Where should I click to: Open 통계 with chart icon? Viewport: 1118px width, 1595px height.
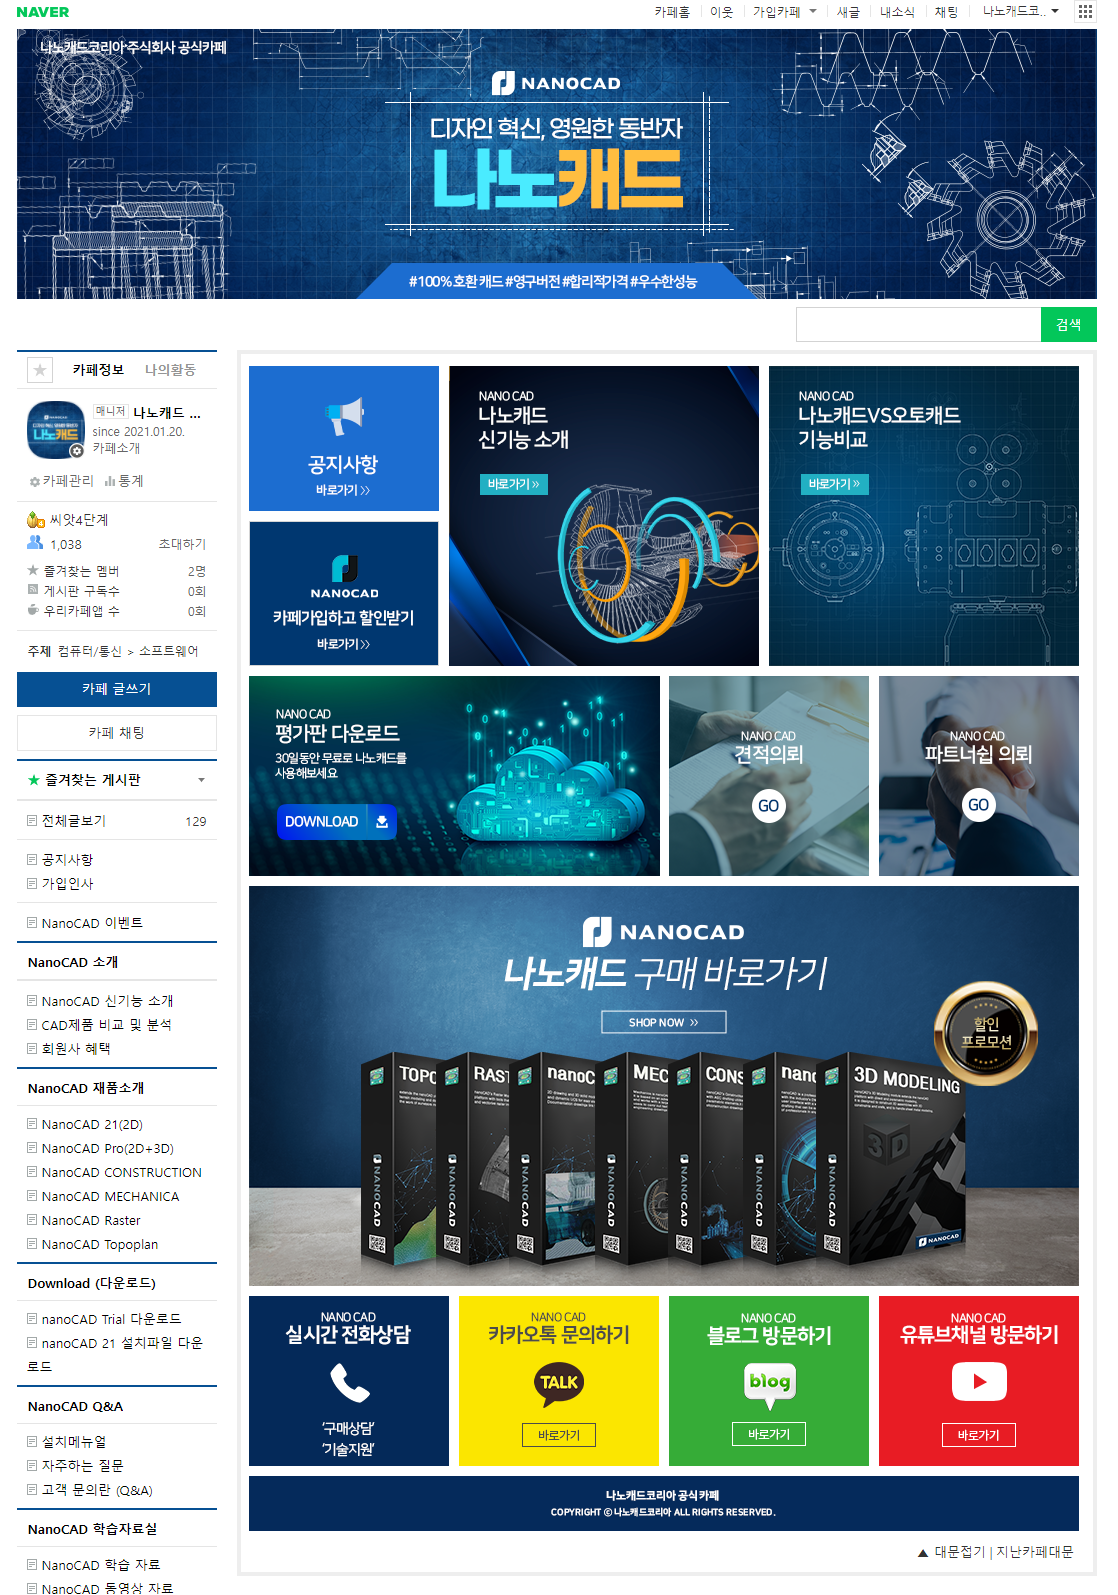tap(124, 481)
